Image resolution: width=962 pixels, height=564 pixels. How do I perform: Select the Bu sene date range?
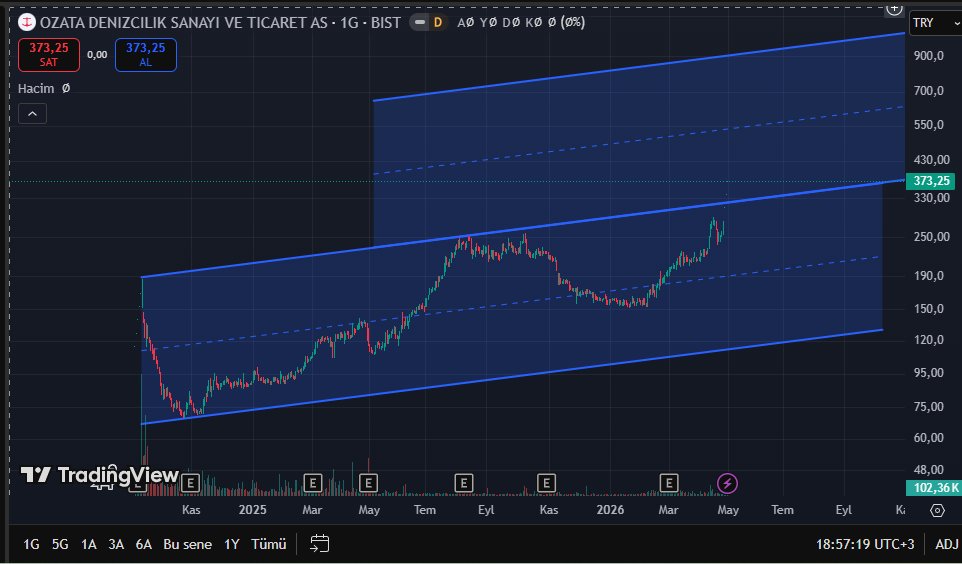coord(188,544)
